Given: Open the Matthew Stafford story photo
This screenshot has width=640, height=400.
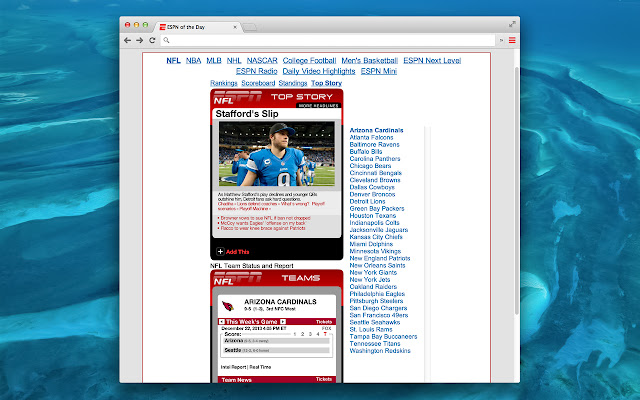Looking at the screenshot, I should [277, 154].
